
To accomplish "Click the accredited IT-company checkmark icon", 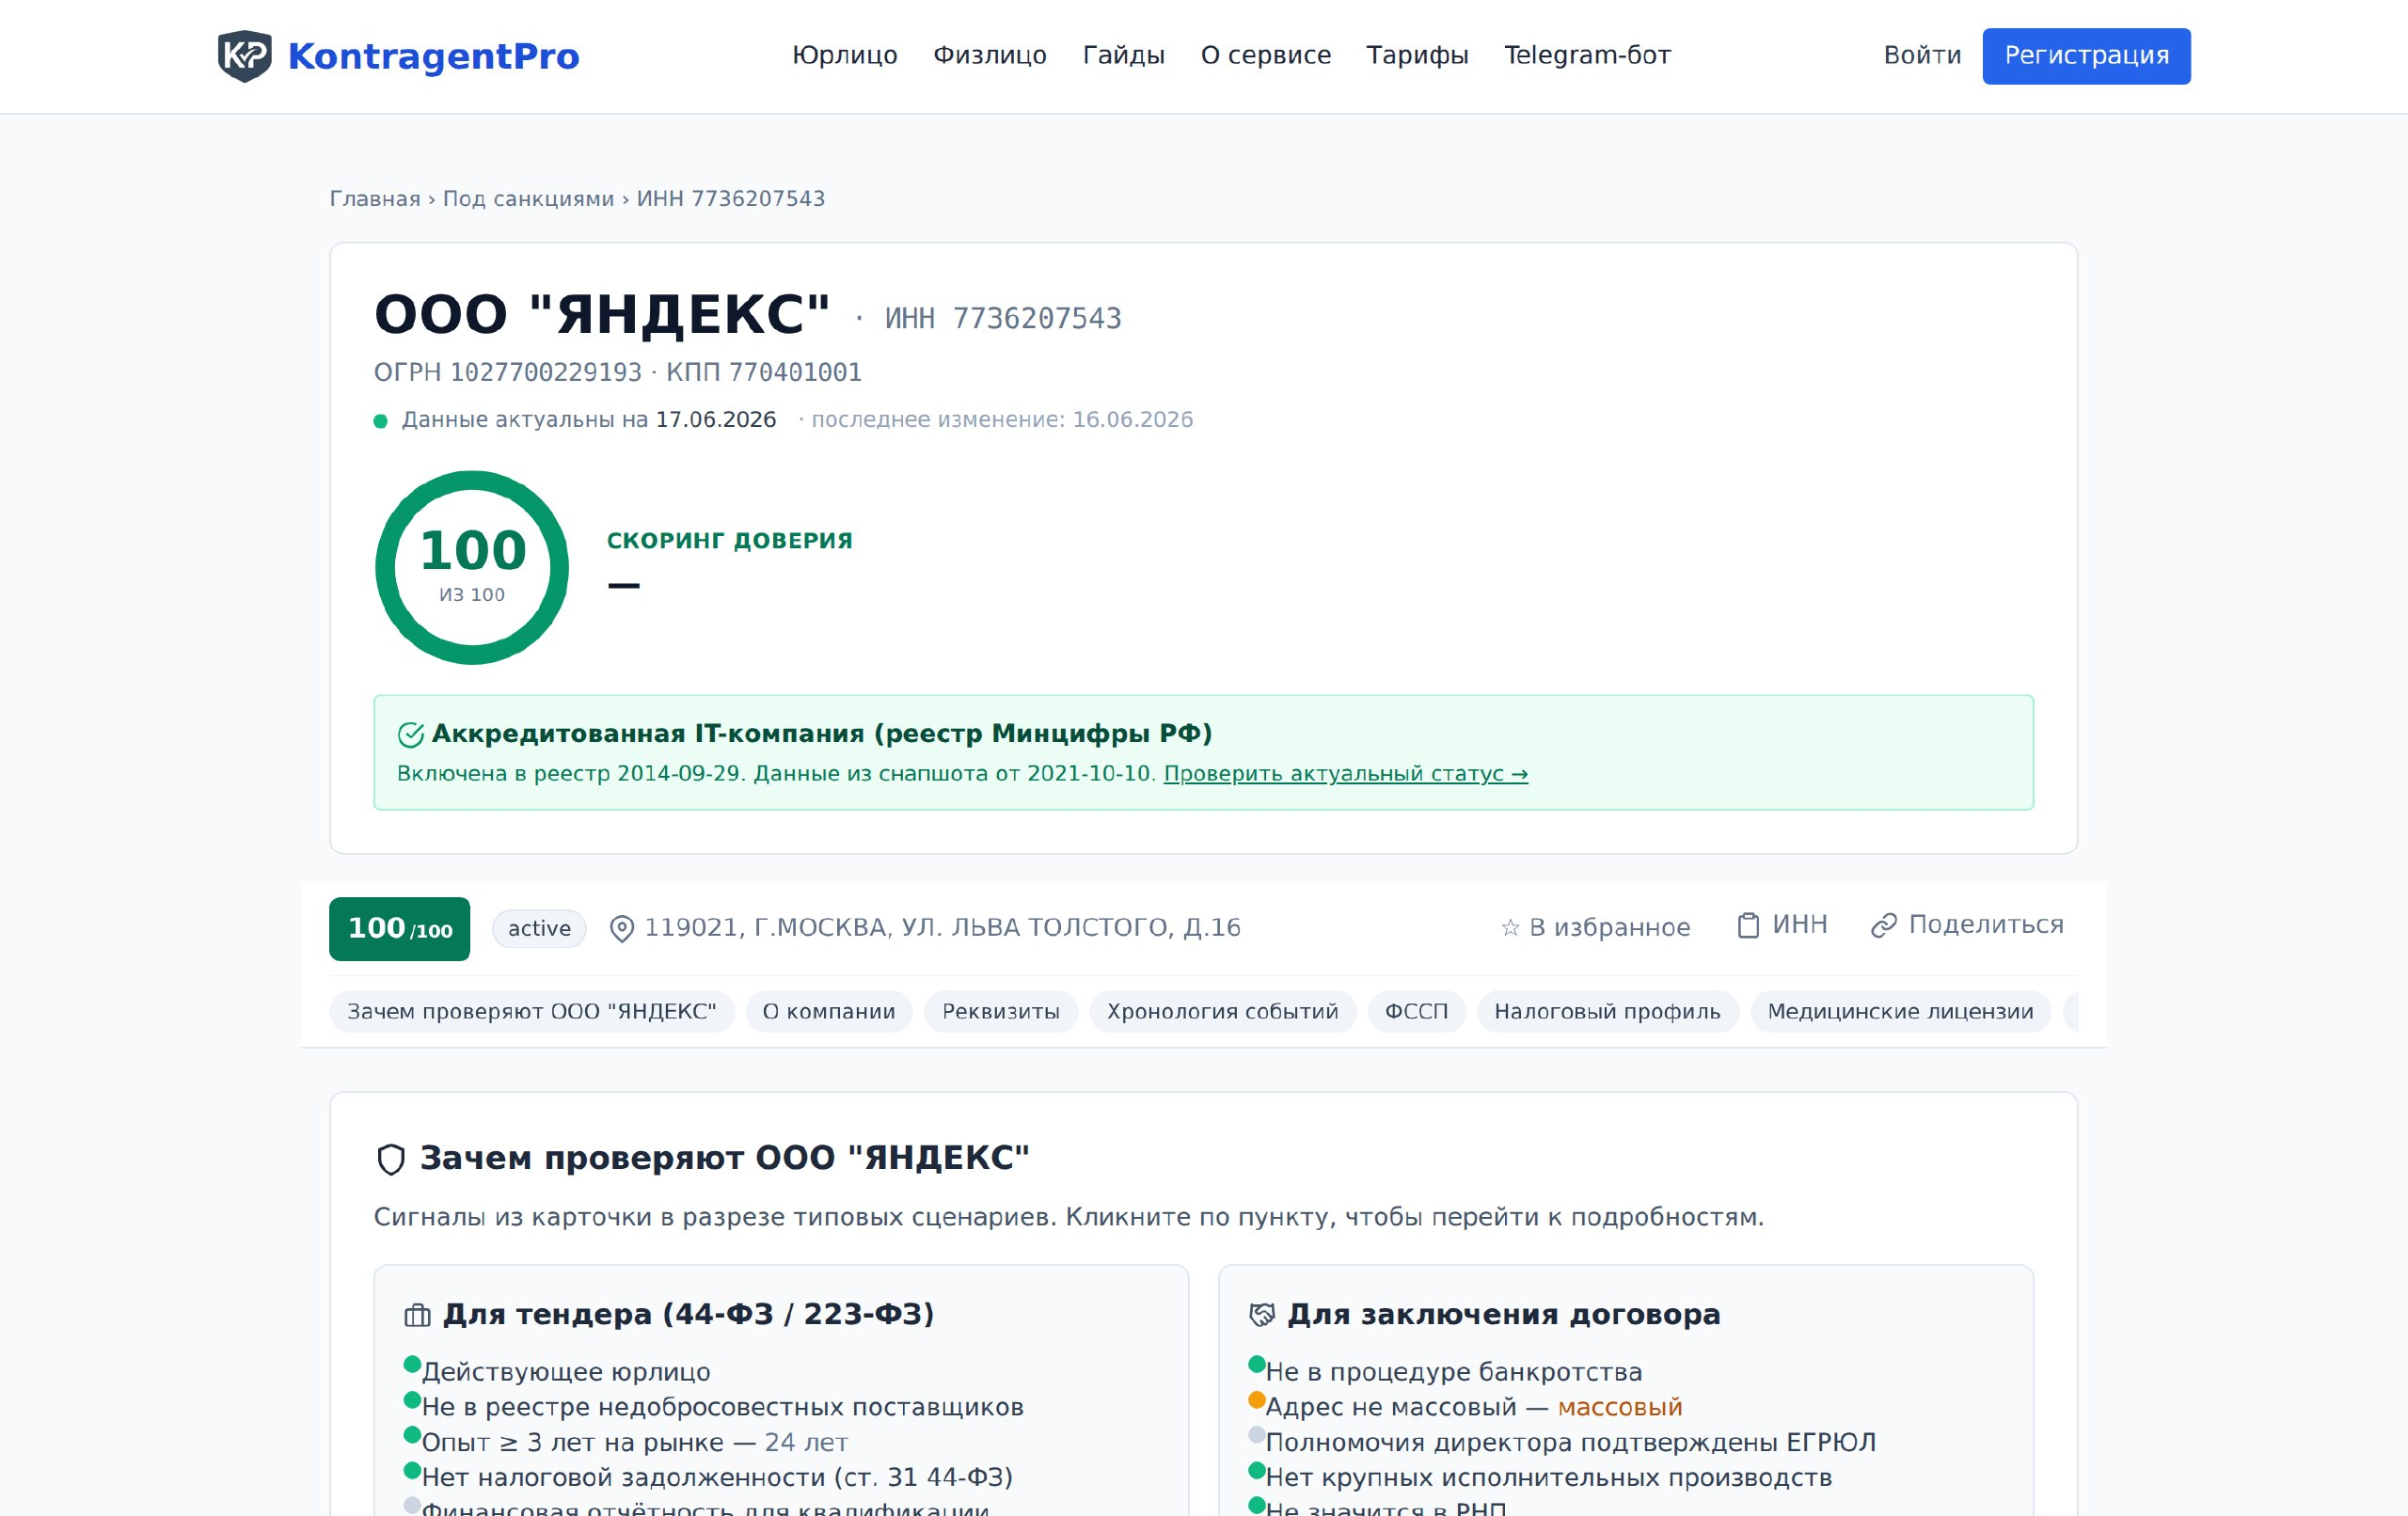I will (411, 735).
